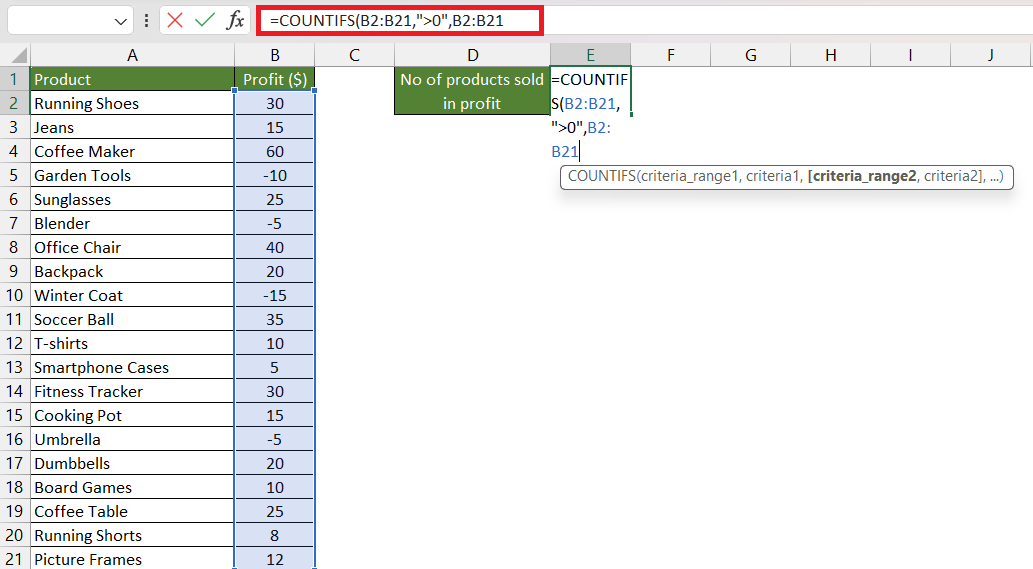This screenshot has height=569, width=1033.
Task: Select column D header
Action: tap(472, 55)
